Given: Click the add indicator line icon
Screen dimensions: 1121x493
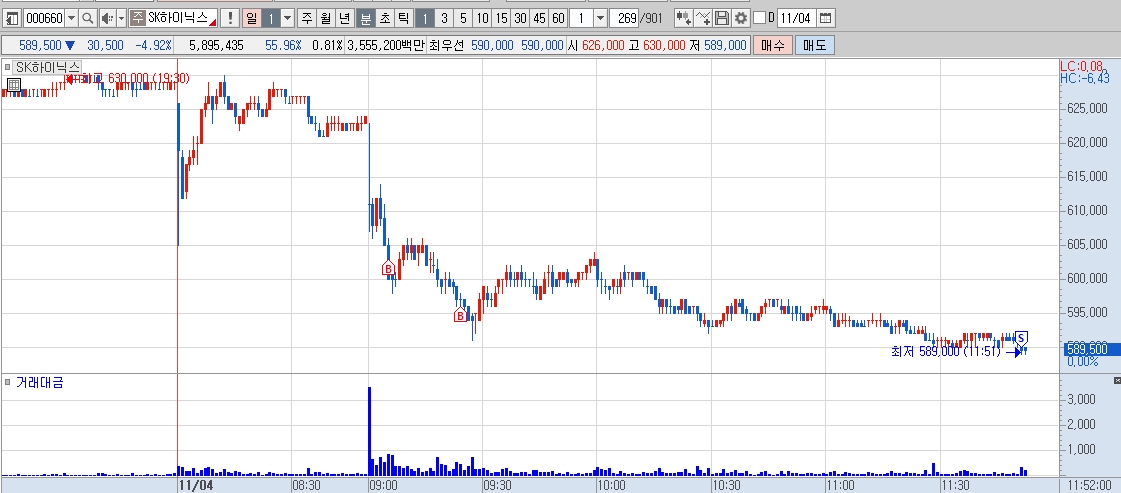Looking at the screenshot, I should tap(703, 18).
